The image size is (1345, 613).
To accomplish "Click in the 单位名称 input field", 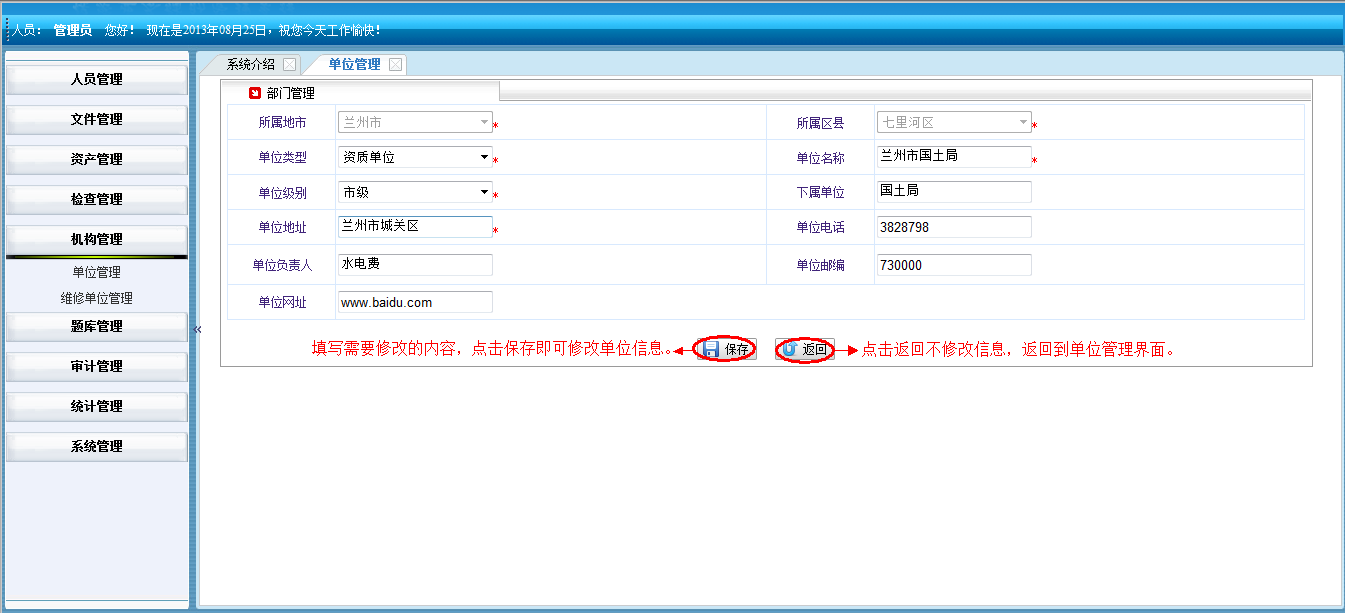I will [x=954, y=157].
